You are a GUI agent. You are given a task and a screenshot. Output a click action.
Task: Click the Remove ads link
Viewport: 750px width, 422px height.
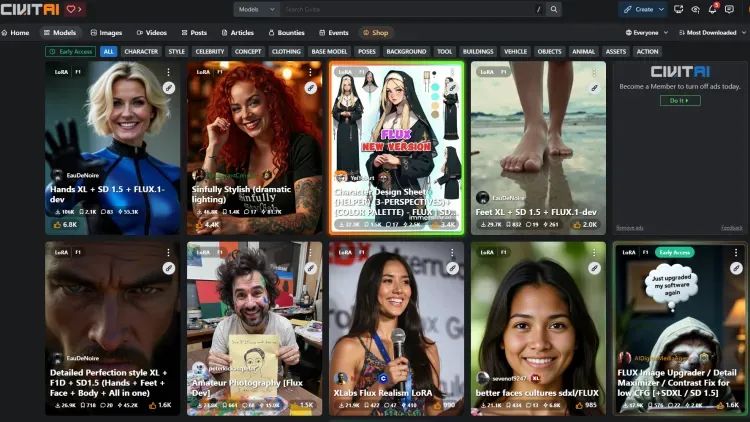629,228
